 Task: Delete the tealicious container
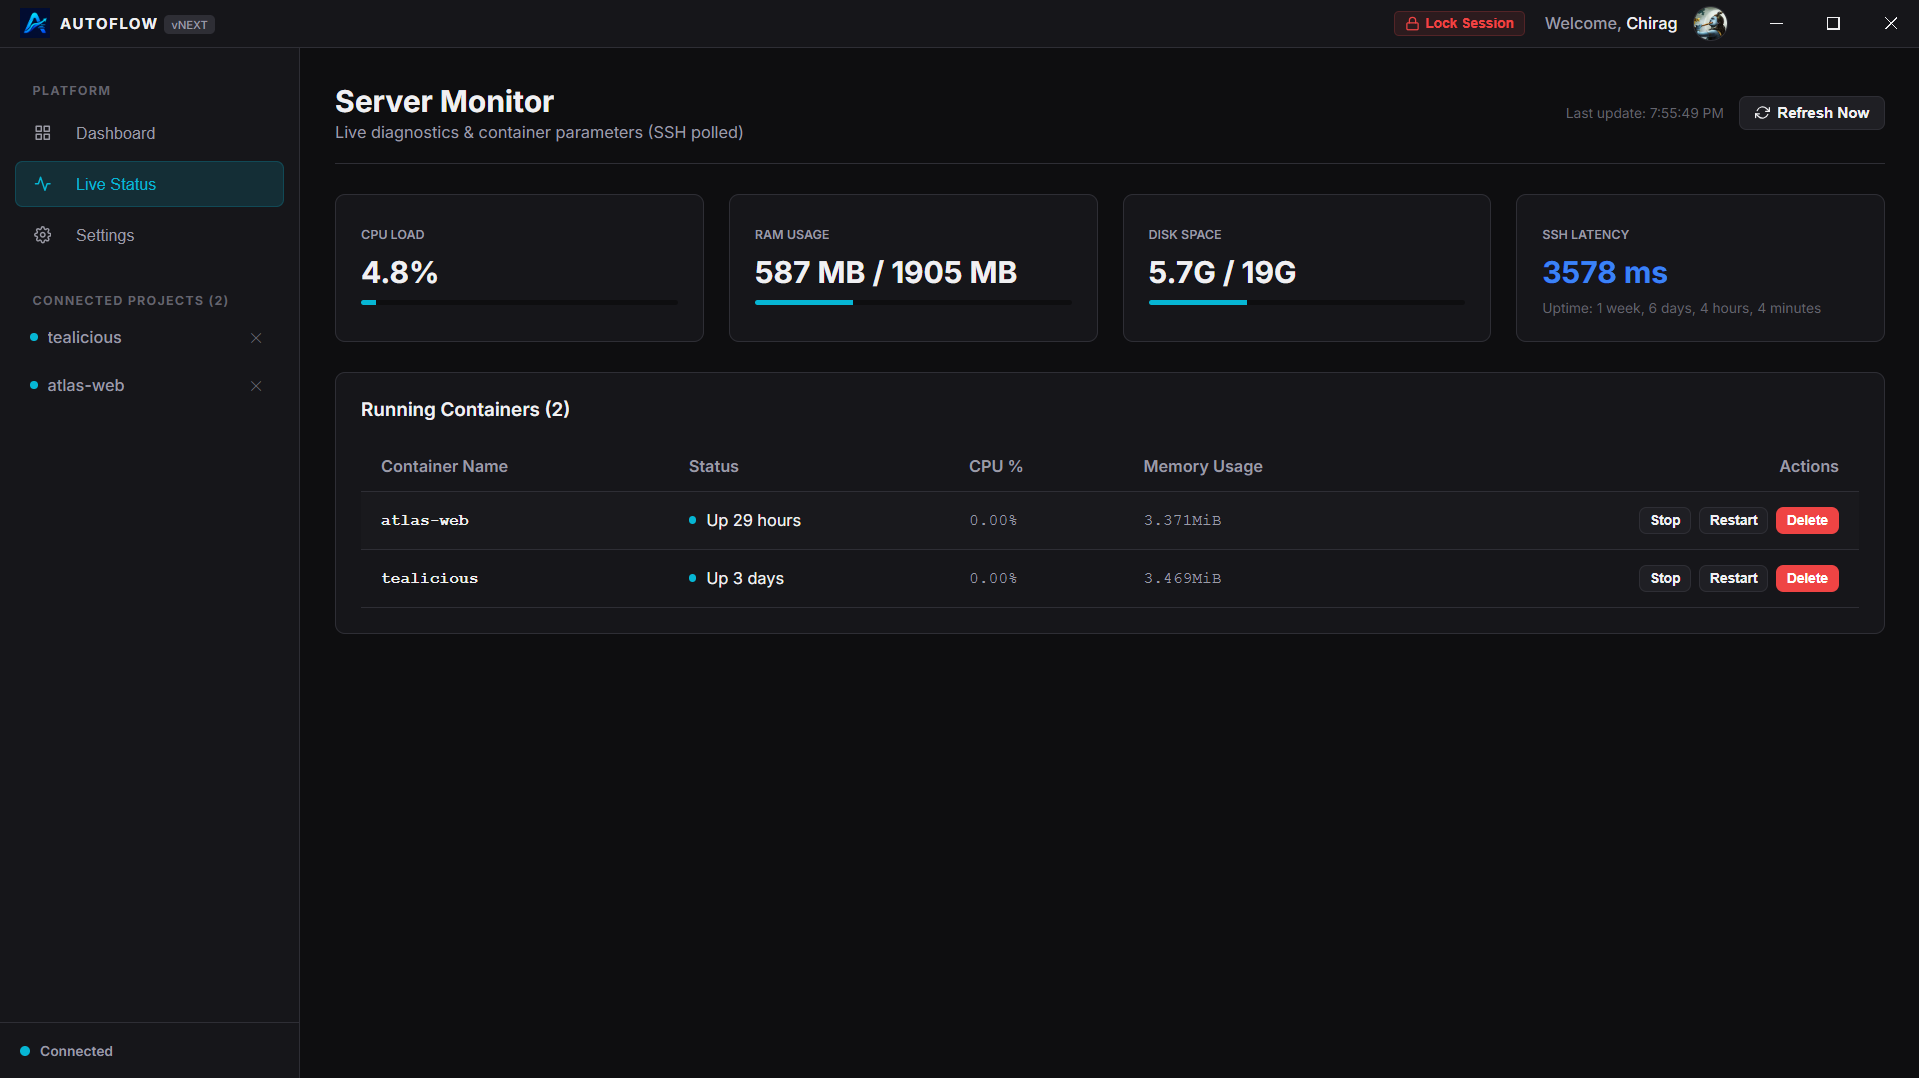tap(1806, 578)
